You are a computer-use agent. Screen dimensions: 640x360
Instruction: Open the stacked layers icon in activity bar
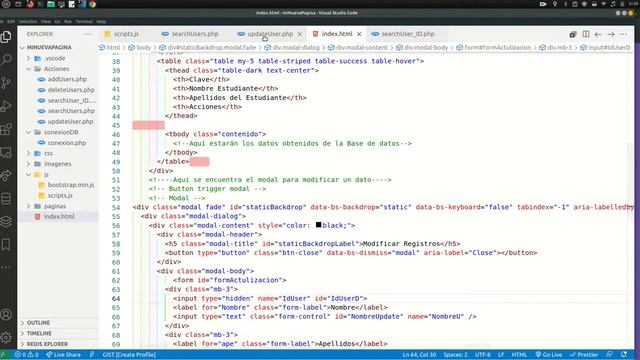(x=6, y=222)
